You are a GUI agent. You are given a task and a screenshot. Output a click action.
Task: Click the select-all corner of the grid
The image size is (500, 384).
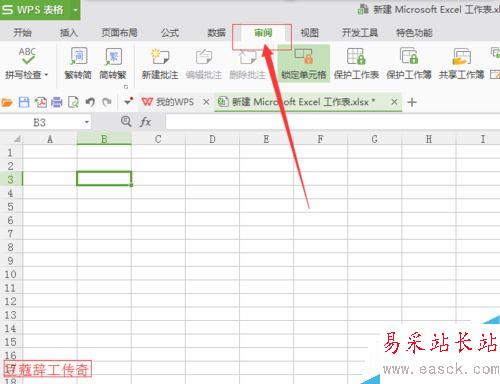[11, 139]
